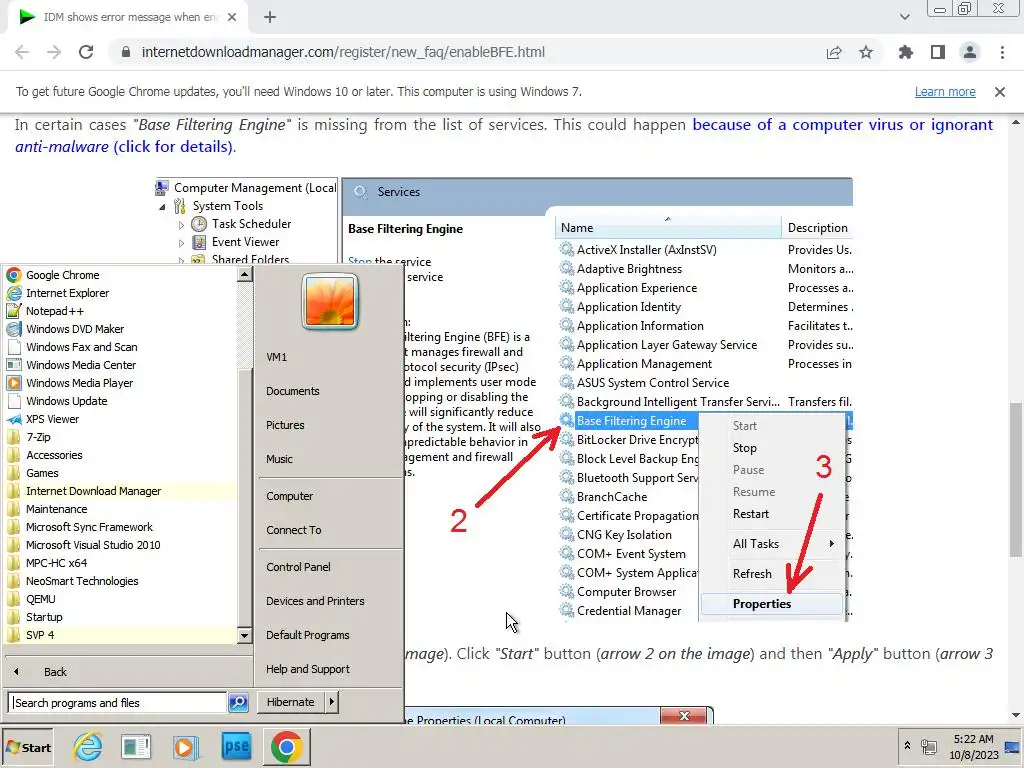Click the network icon in system tray

[x=928, y=747]
